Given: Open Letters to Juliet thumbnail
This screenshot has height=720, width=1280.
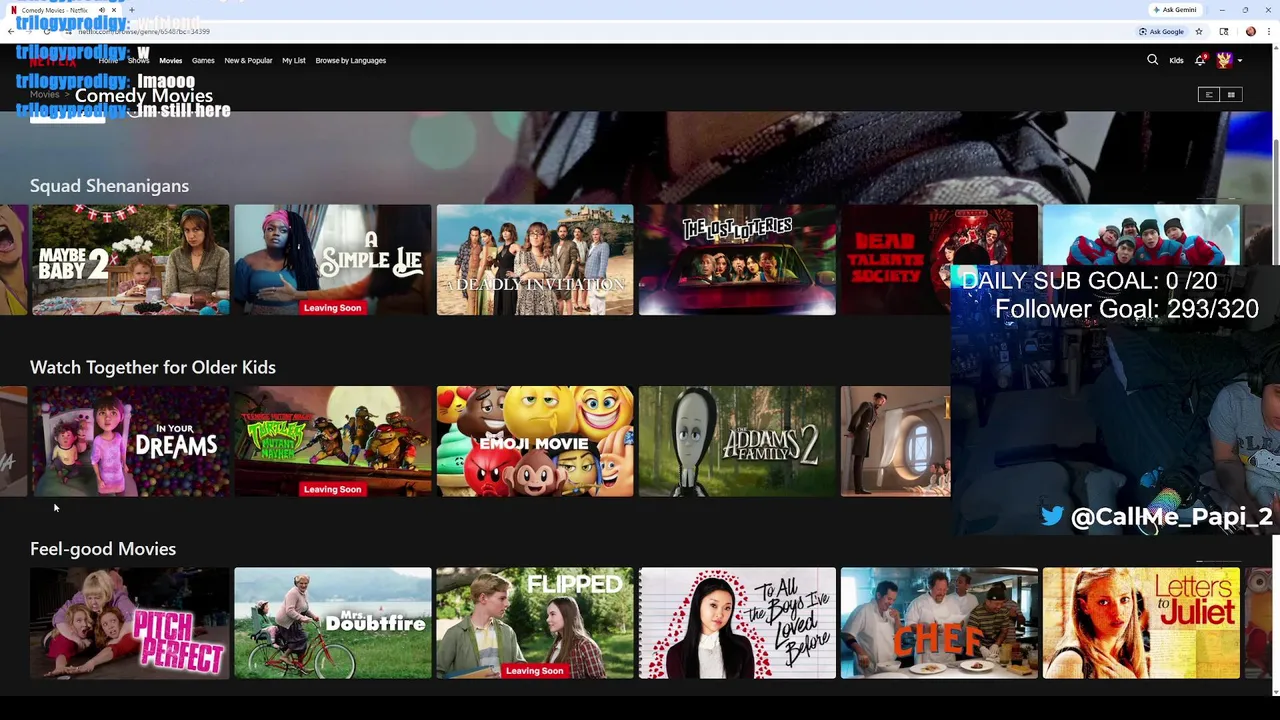Looking at the screenshot, I should point(1141,623).
